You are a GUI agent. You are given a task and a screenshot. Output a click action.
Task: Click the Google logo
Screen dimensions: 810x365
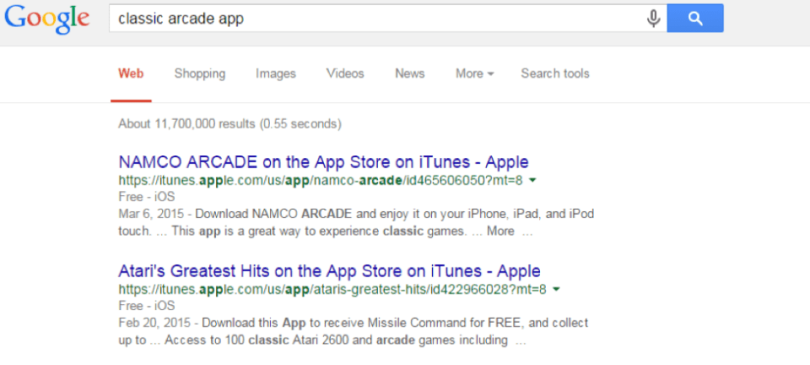(47, 19)
